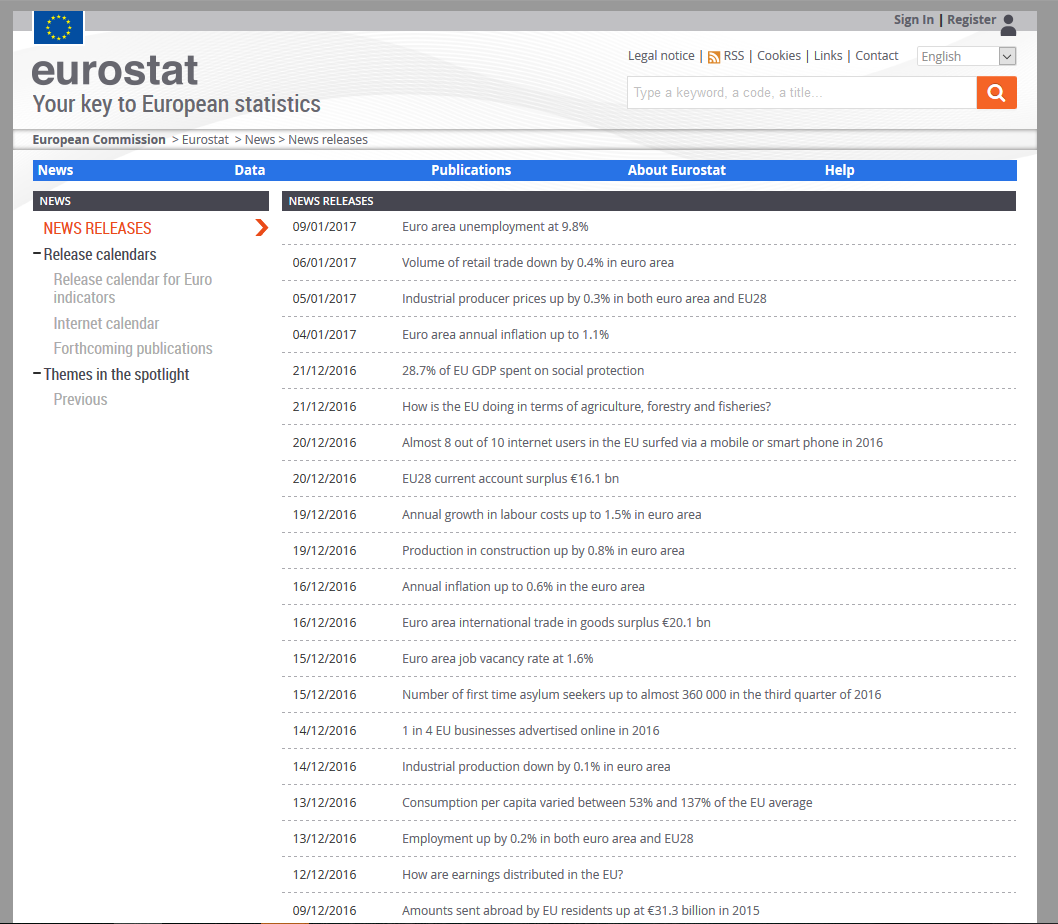
Task: Click the orange search magnifier button
Action: (x=996, y=92)
